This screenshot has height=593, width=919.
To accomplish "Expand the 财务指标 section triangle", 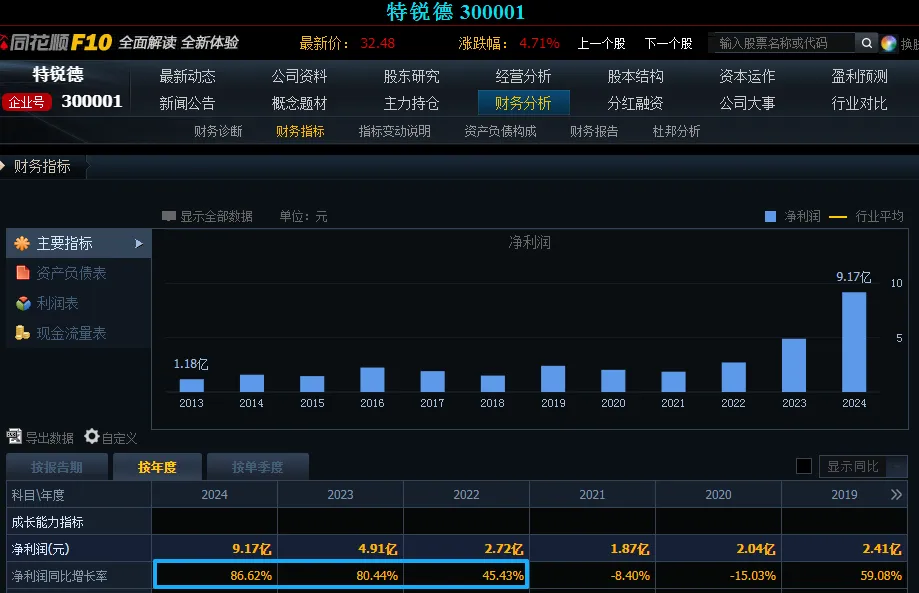I will (3, 166).
